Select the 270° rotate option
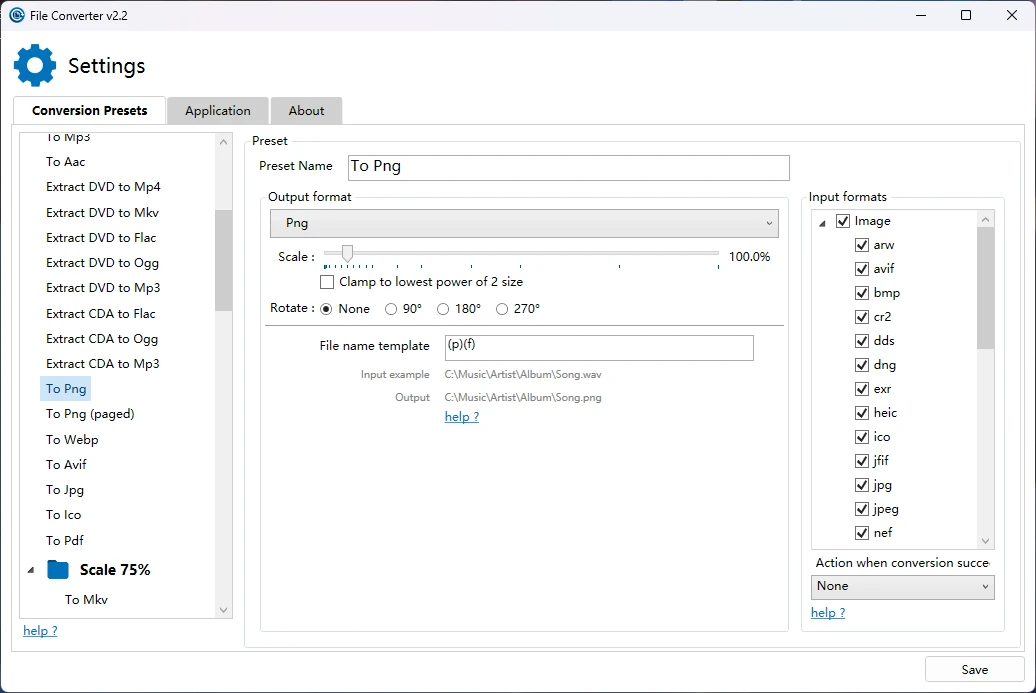 [501, 309]
